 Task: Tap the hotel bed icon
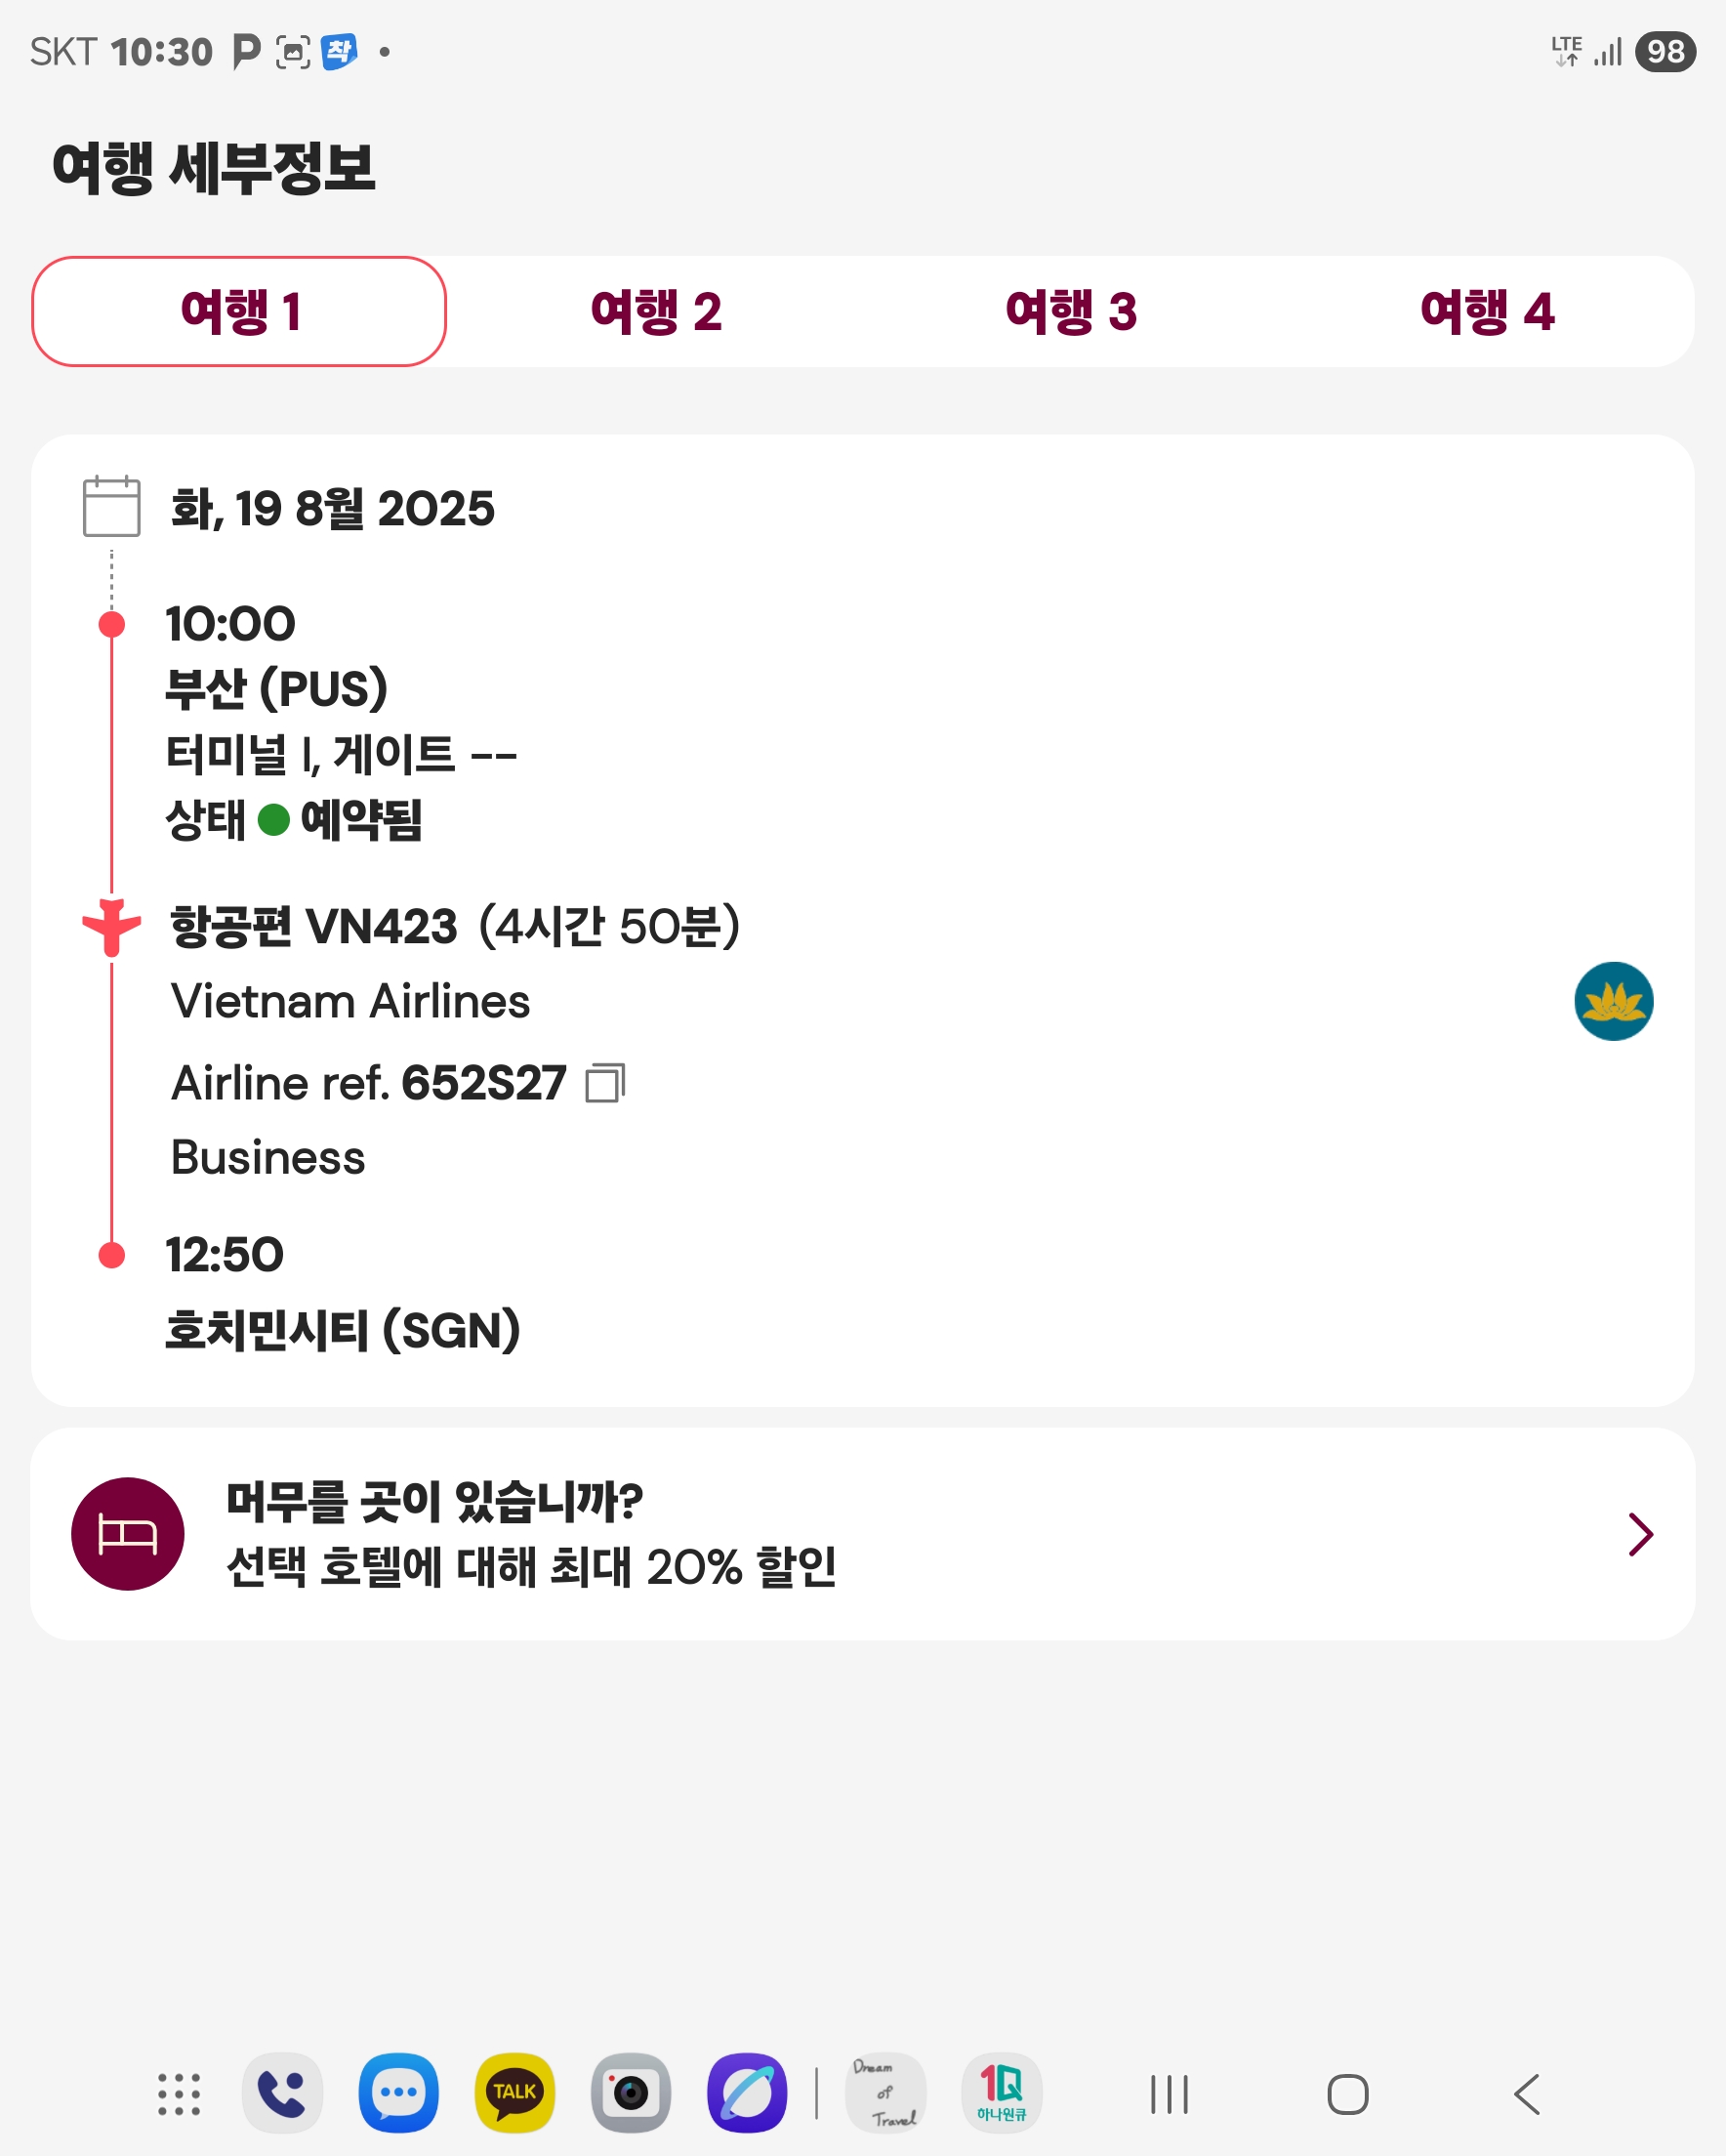(x=128, y=1533)
